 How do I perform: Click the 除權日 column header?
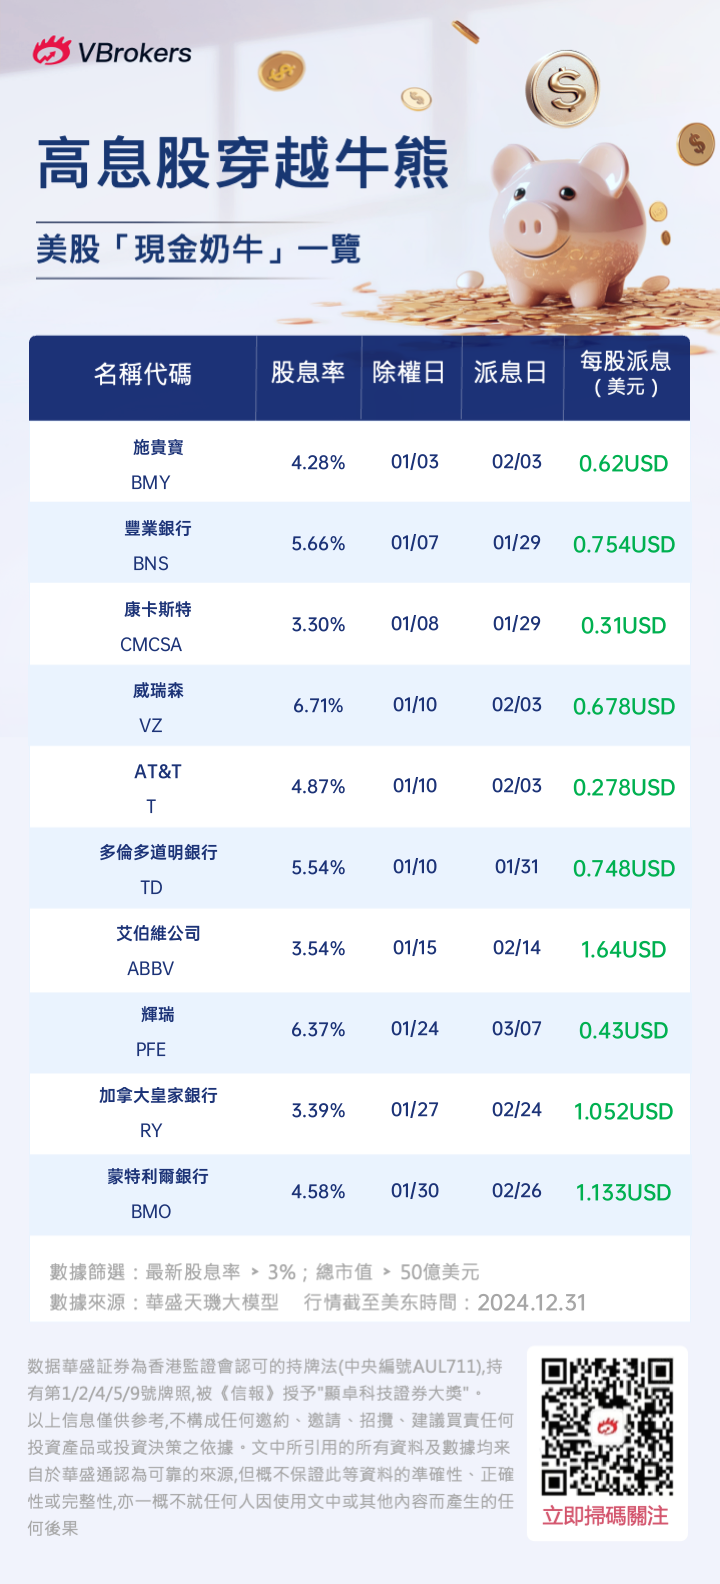tap(409, 373)
